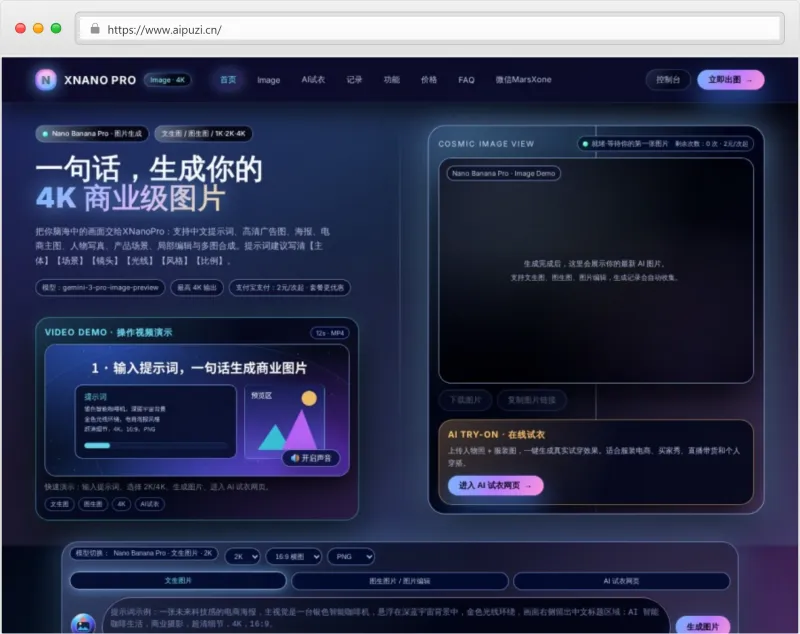Click the 模型：gemini-3-pro-image-preview tag

point(100,288)
